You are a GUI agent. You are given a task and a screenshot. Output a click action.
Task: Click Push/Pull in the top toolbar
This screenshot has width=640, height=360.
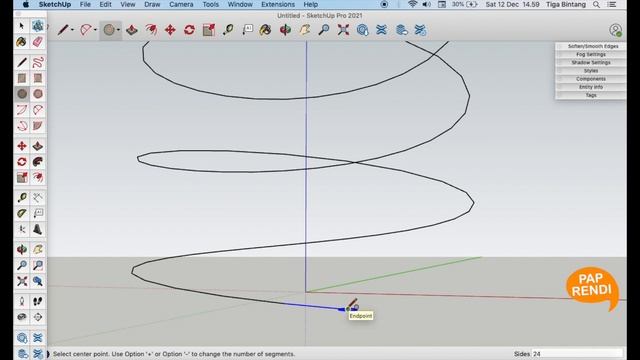131,30
